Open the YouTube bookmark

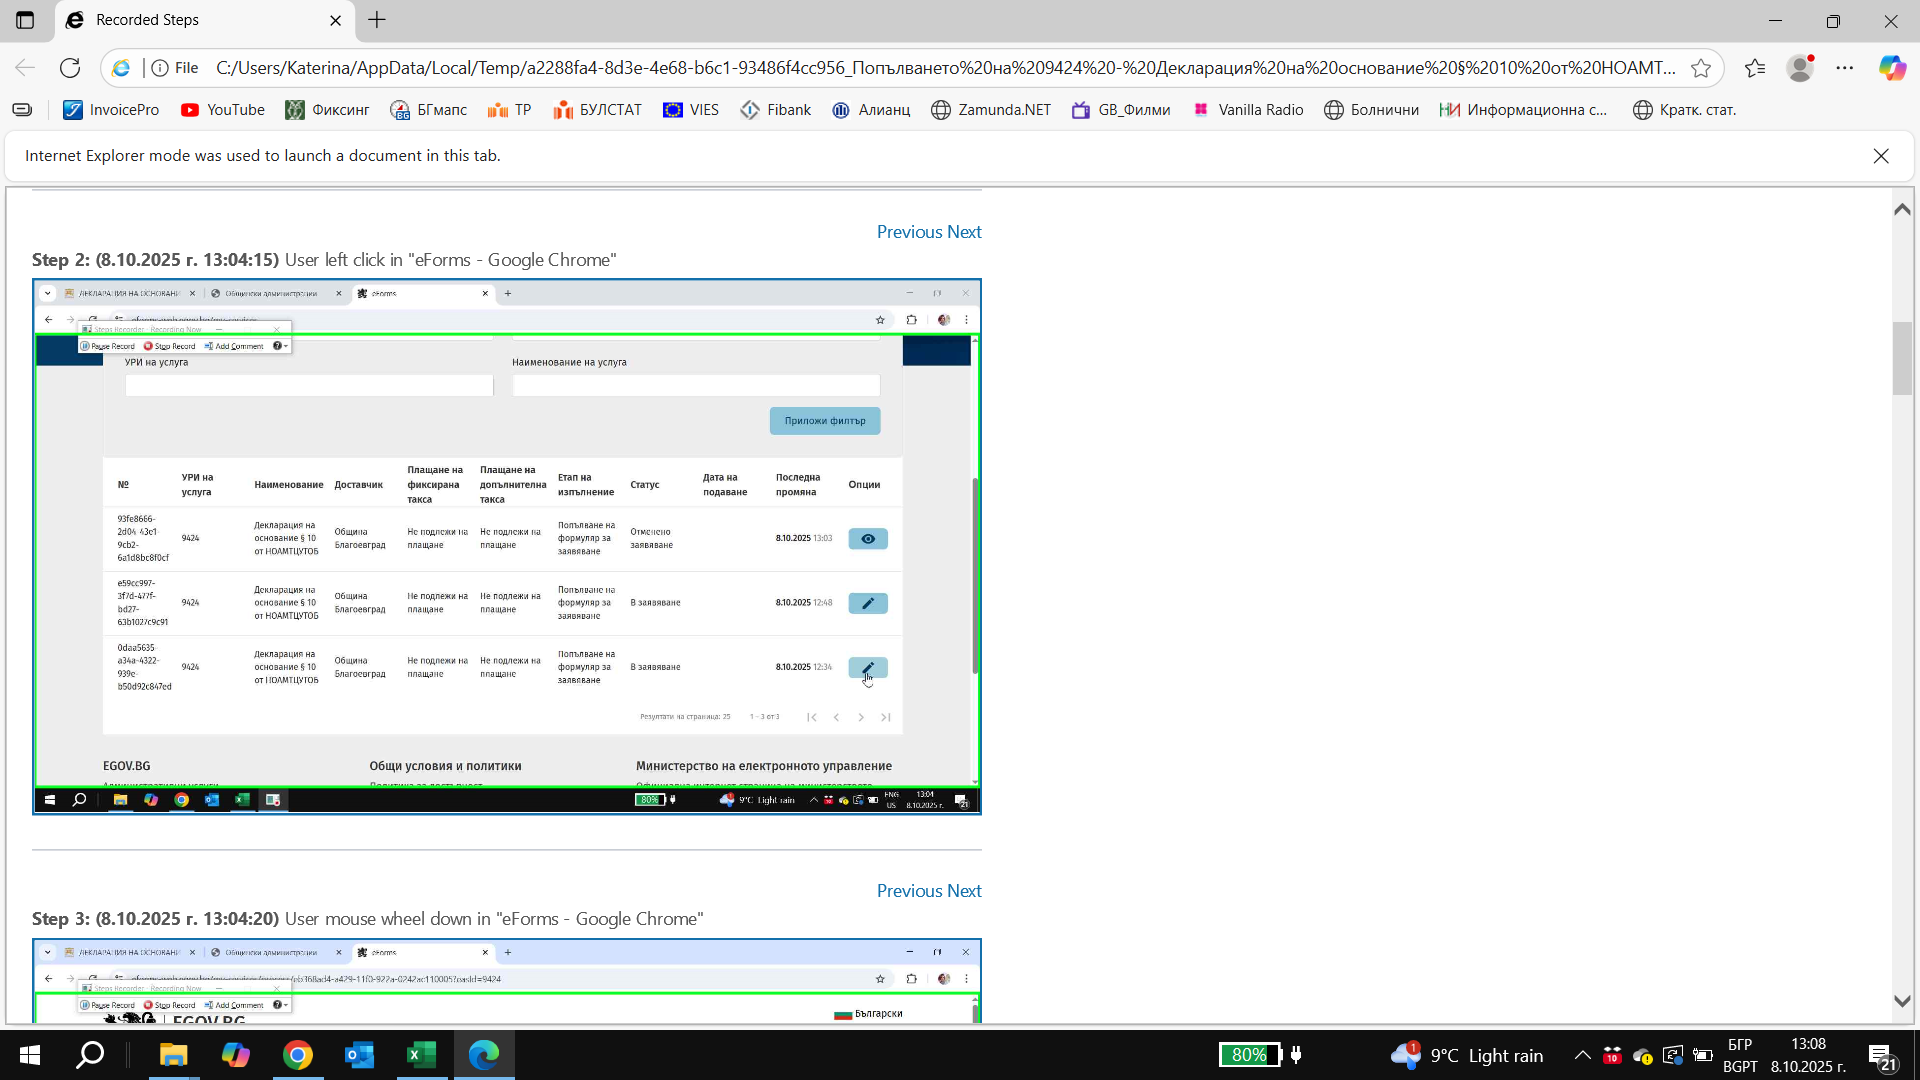click(223, 110)
